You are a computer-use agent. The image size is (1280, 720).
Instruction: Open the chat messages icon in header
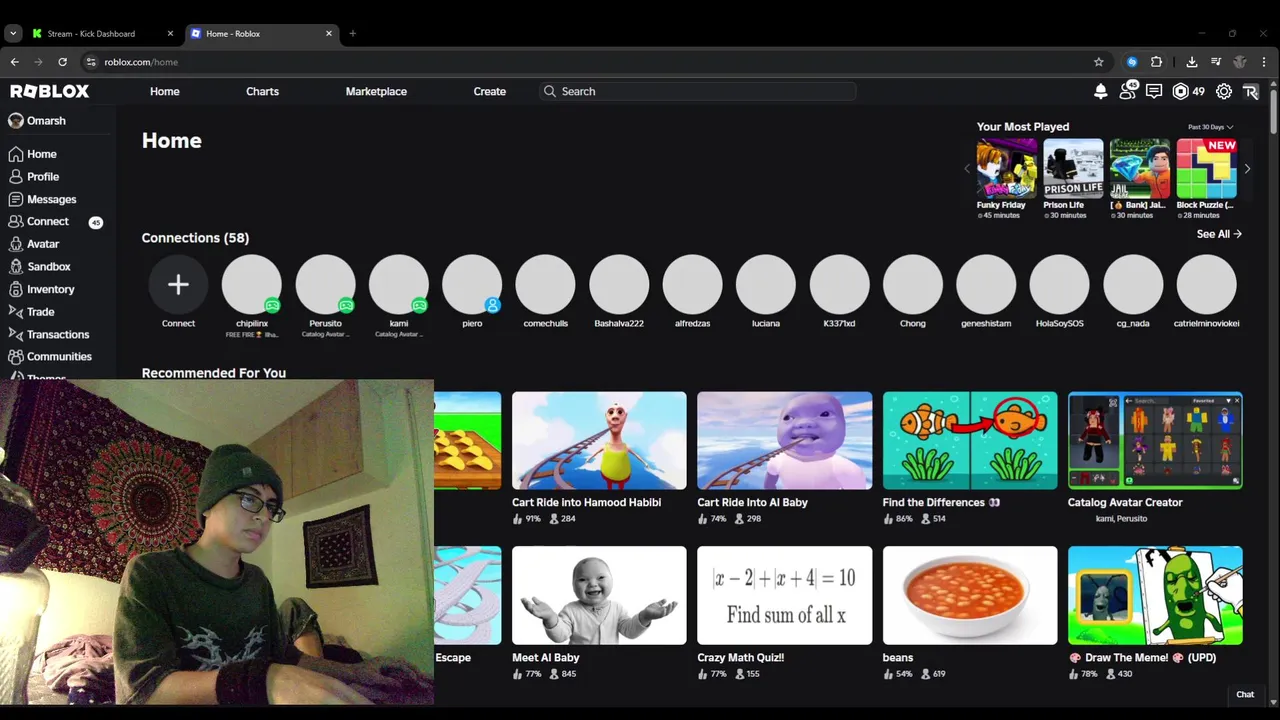(1154, 91)
